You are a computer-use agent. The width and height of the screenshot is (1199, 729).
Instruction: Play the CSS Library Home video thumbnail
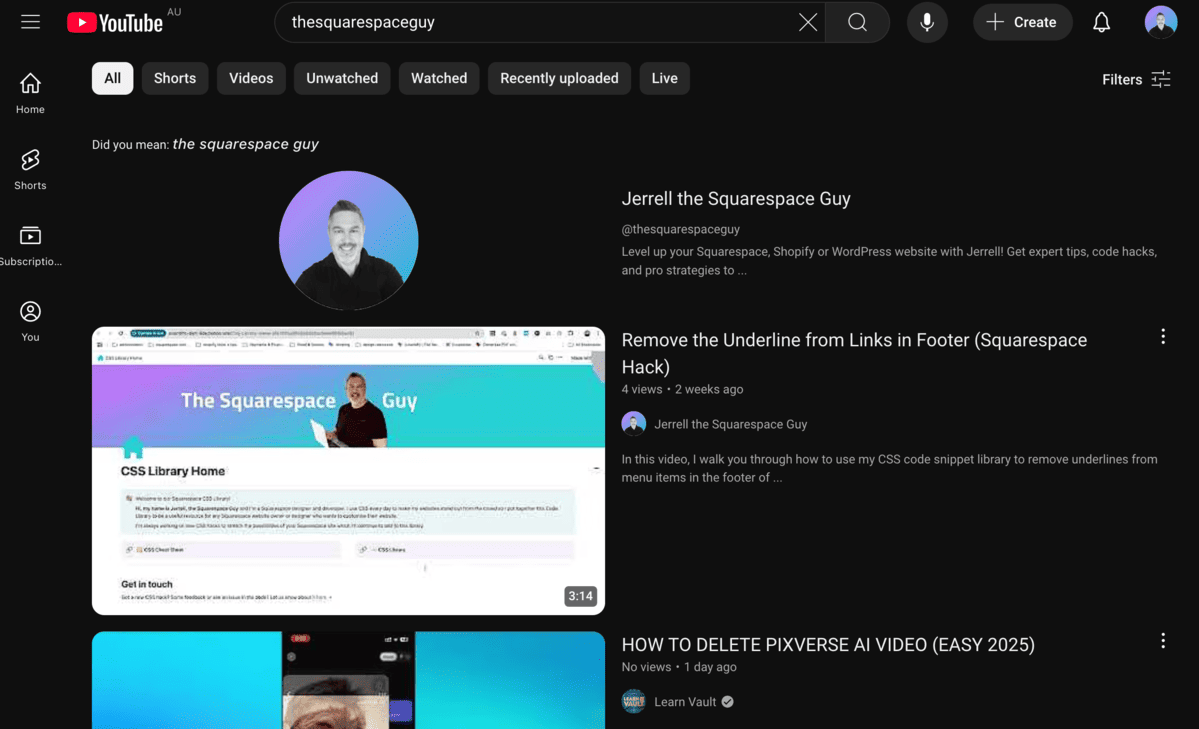348,470
